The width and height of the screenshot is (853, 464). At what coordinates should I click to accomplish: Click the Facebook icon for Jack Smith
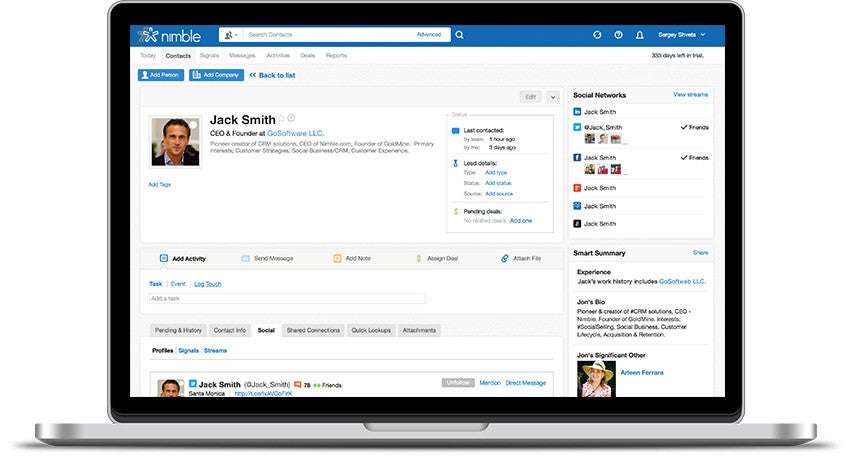tap(577, 158)
